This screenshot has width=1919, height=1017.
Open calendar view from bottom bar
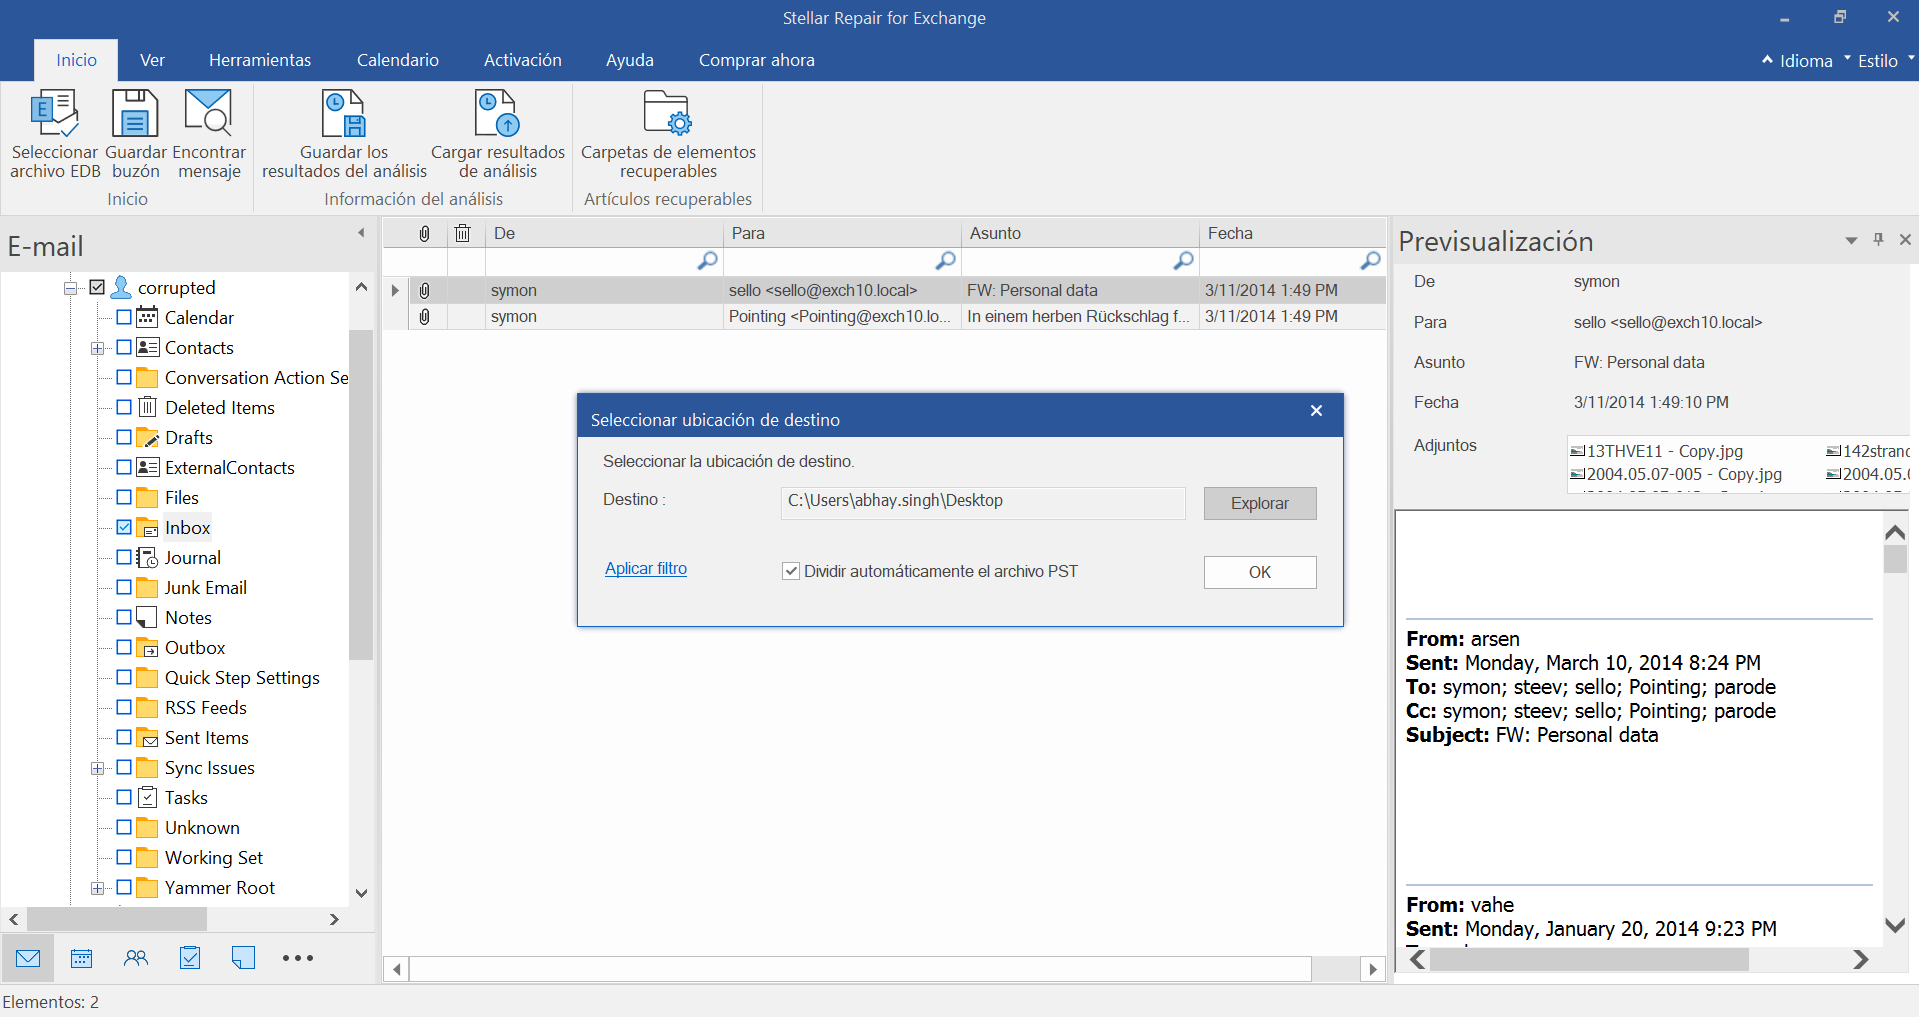[81, 957]
